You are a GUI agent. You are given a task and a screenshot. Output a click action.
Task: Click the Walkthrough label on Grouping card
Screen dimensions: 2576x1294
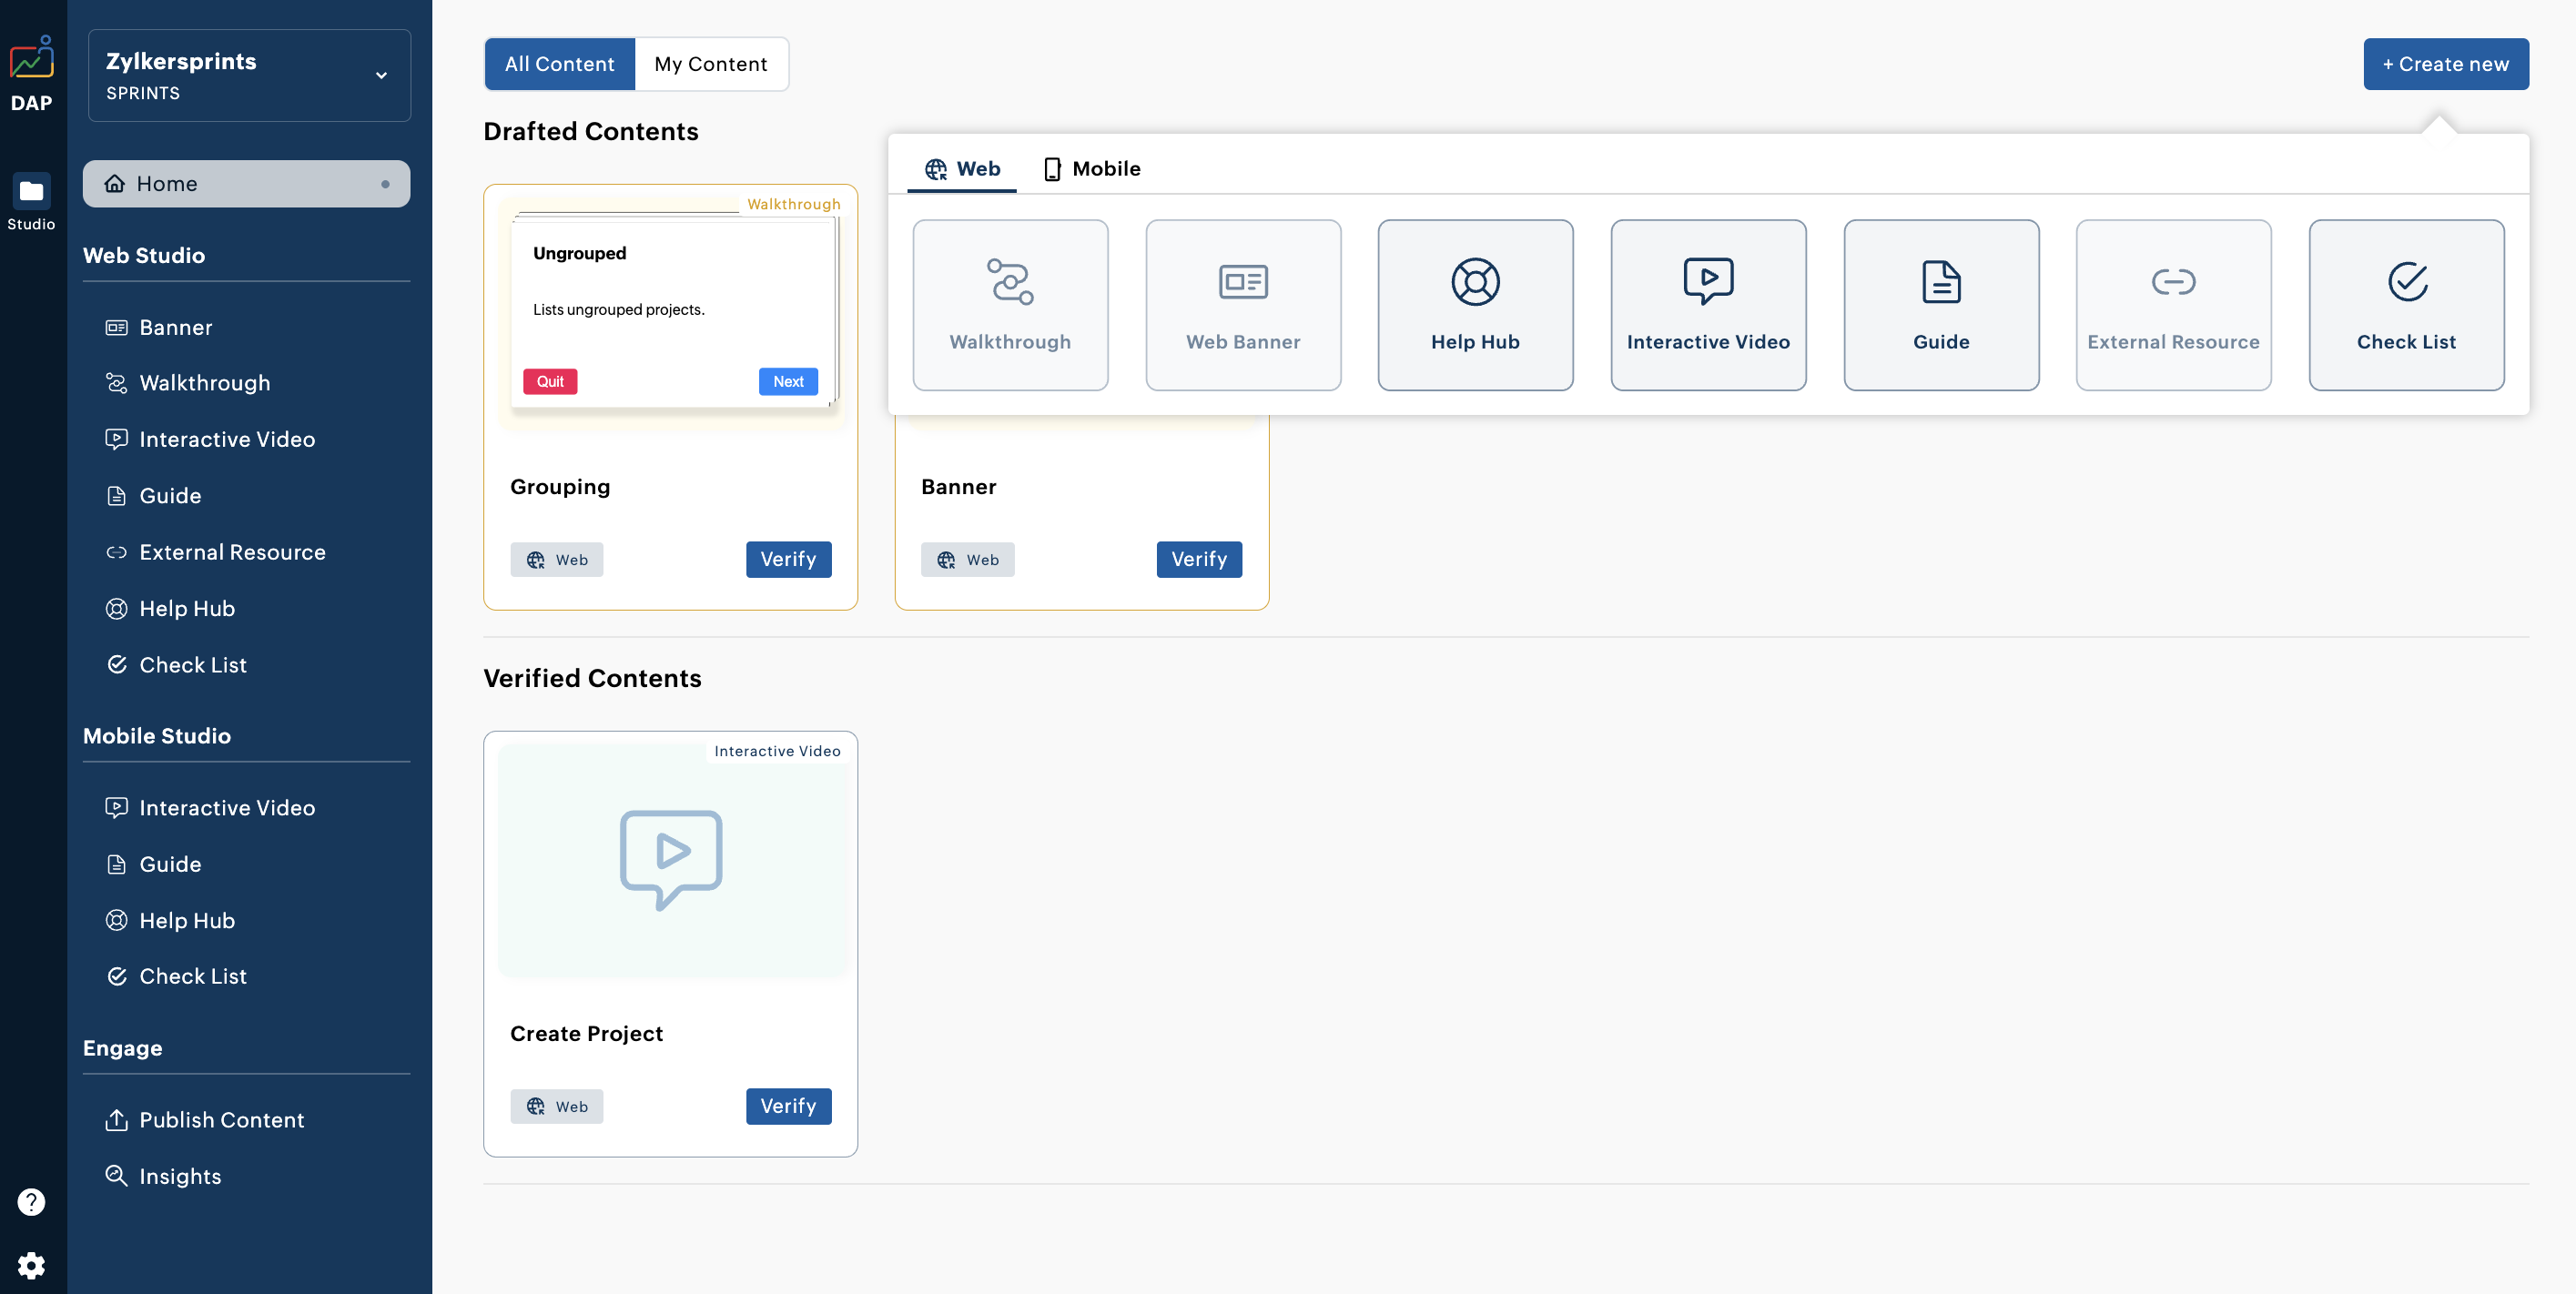click(794, 204)
